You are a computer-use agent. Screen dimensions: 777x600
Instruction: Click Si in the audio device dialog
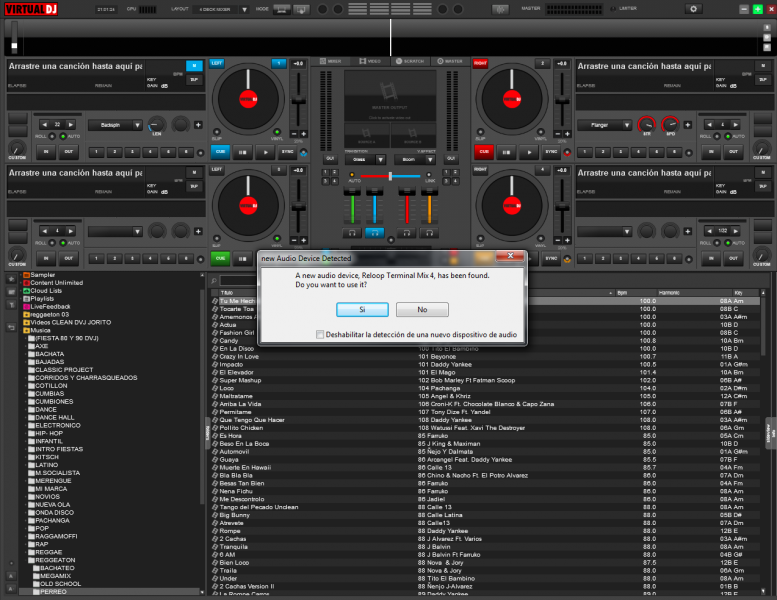point(362,309)
